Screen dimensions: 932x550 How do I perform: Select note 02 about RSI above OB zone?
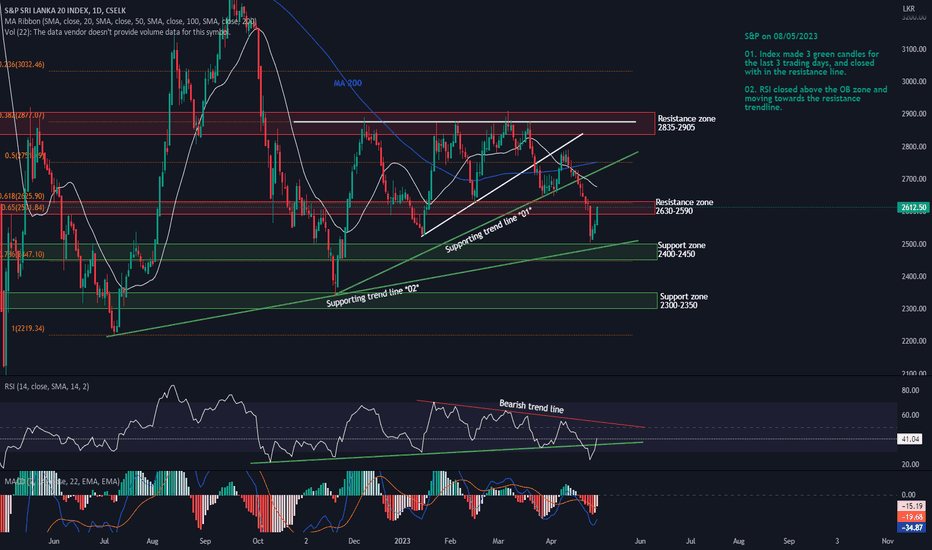816,98
